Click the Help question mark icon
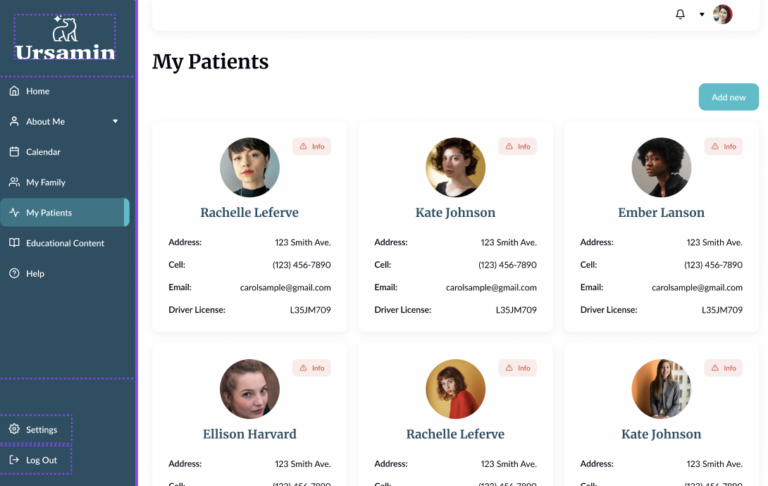This screenshot has width=768, height=486. click(x=14, y=273)
